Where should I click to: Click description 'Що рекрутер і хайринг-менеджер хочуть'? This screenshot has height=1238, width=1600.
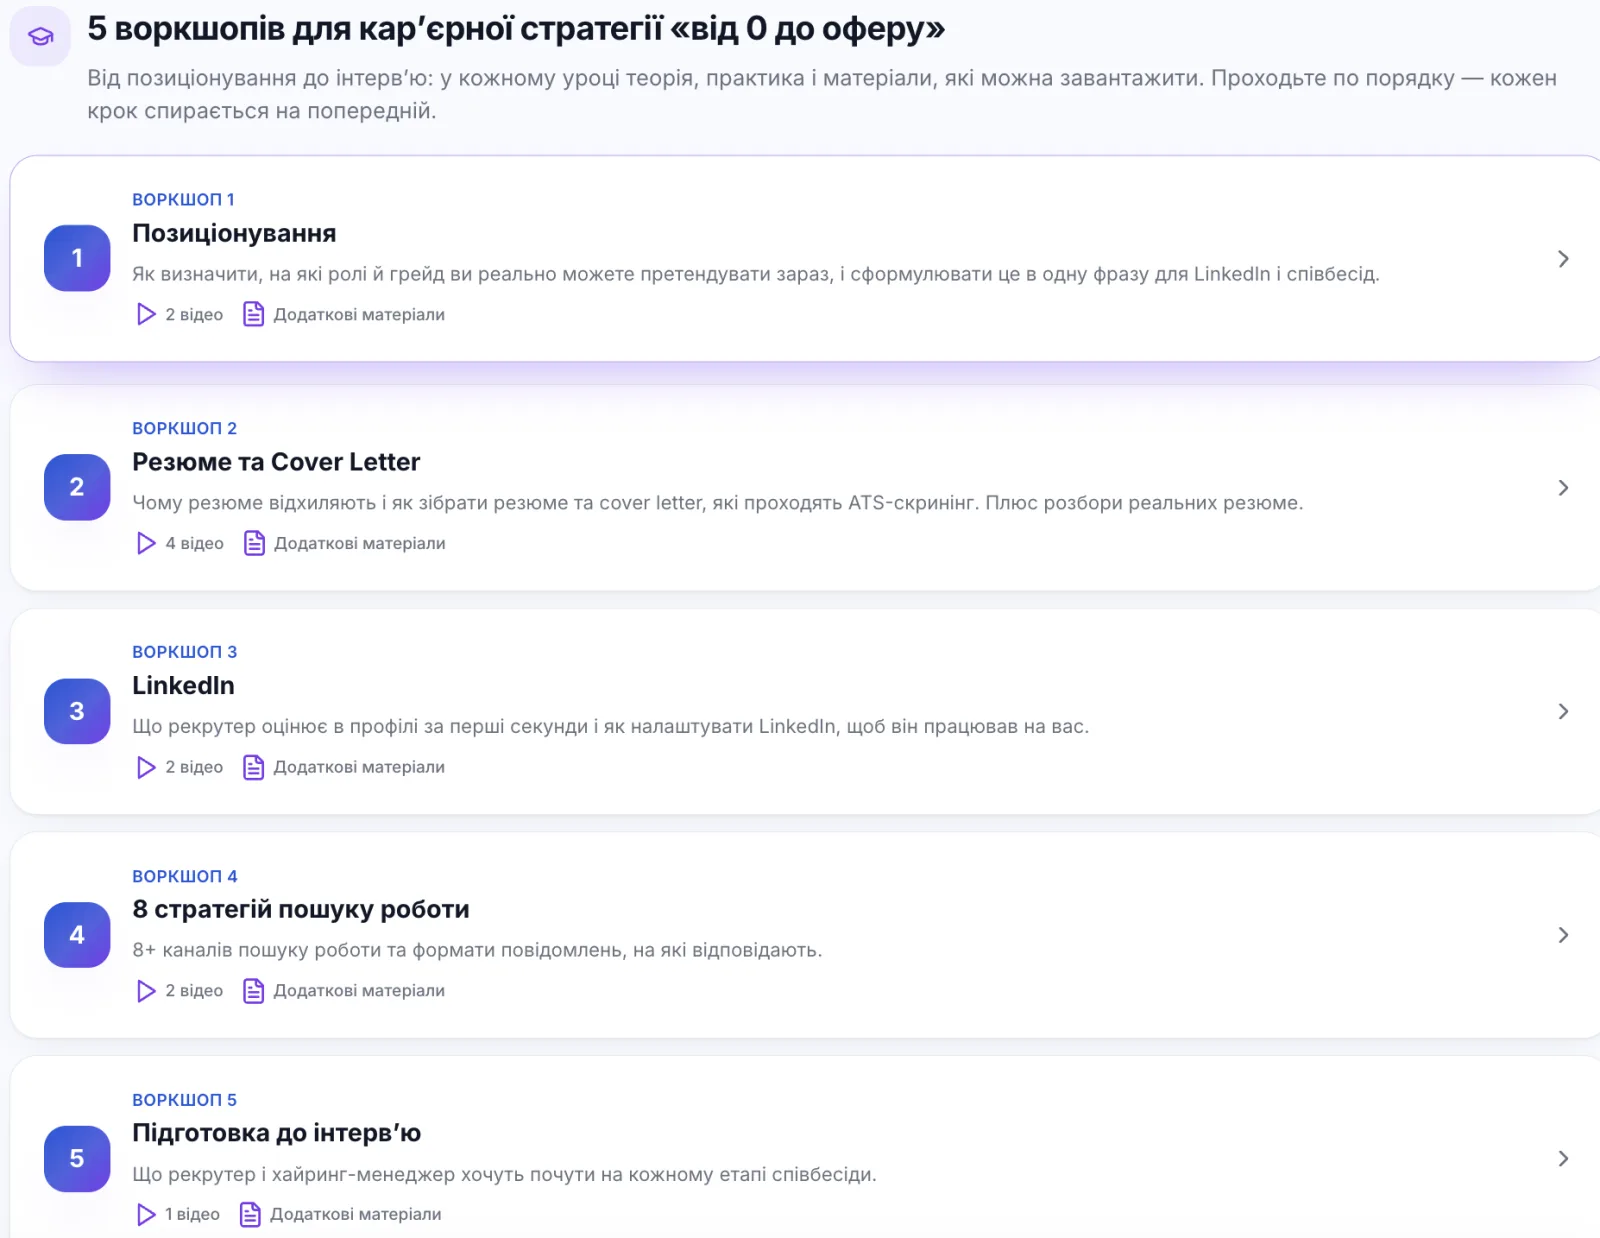click(504, 1174)
